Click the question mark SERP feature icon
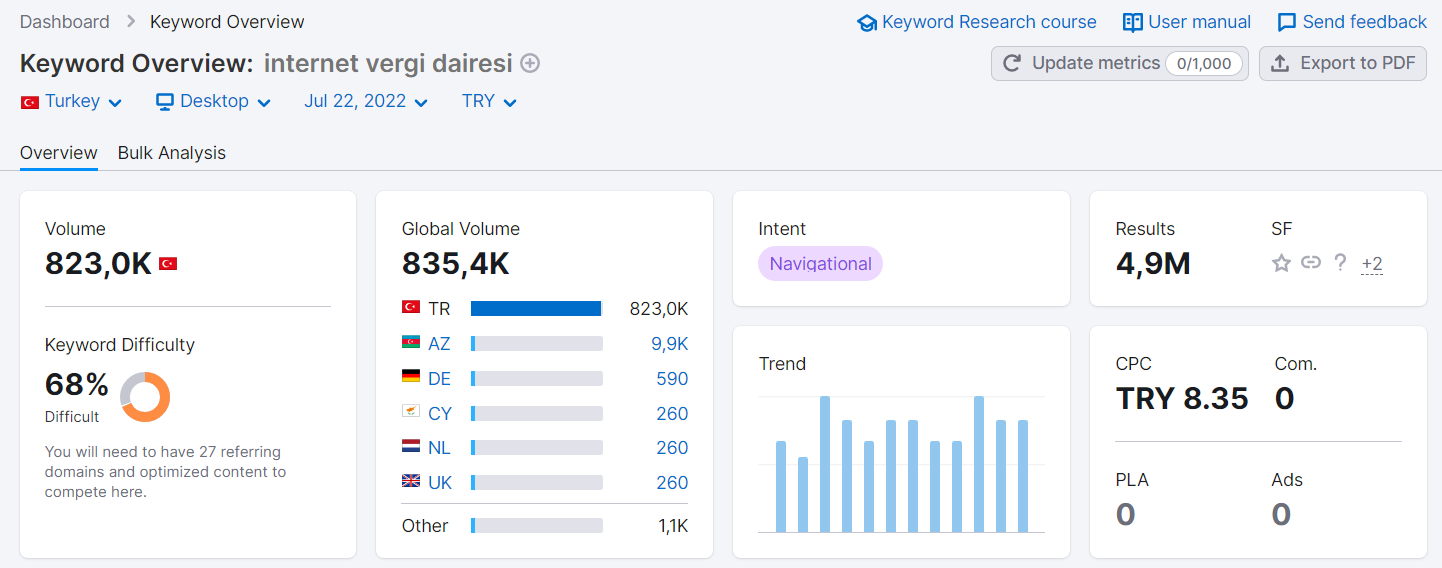This screenshot has width=1442, height=568. click(1340, 263)
